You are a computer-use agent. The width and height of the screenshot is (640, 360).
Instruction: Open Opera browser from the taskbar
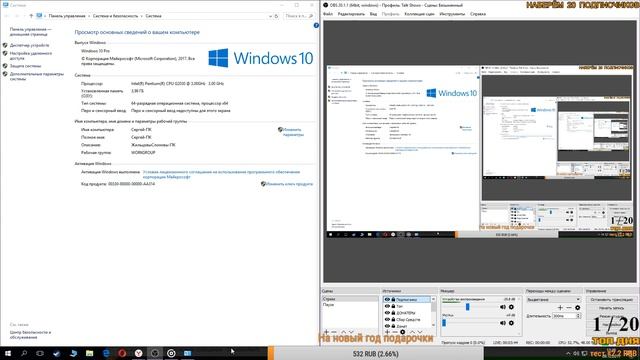click(x=122, y=353)
